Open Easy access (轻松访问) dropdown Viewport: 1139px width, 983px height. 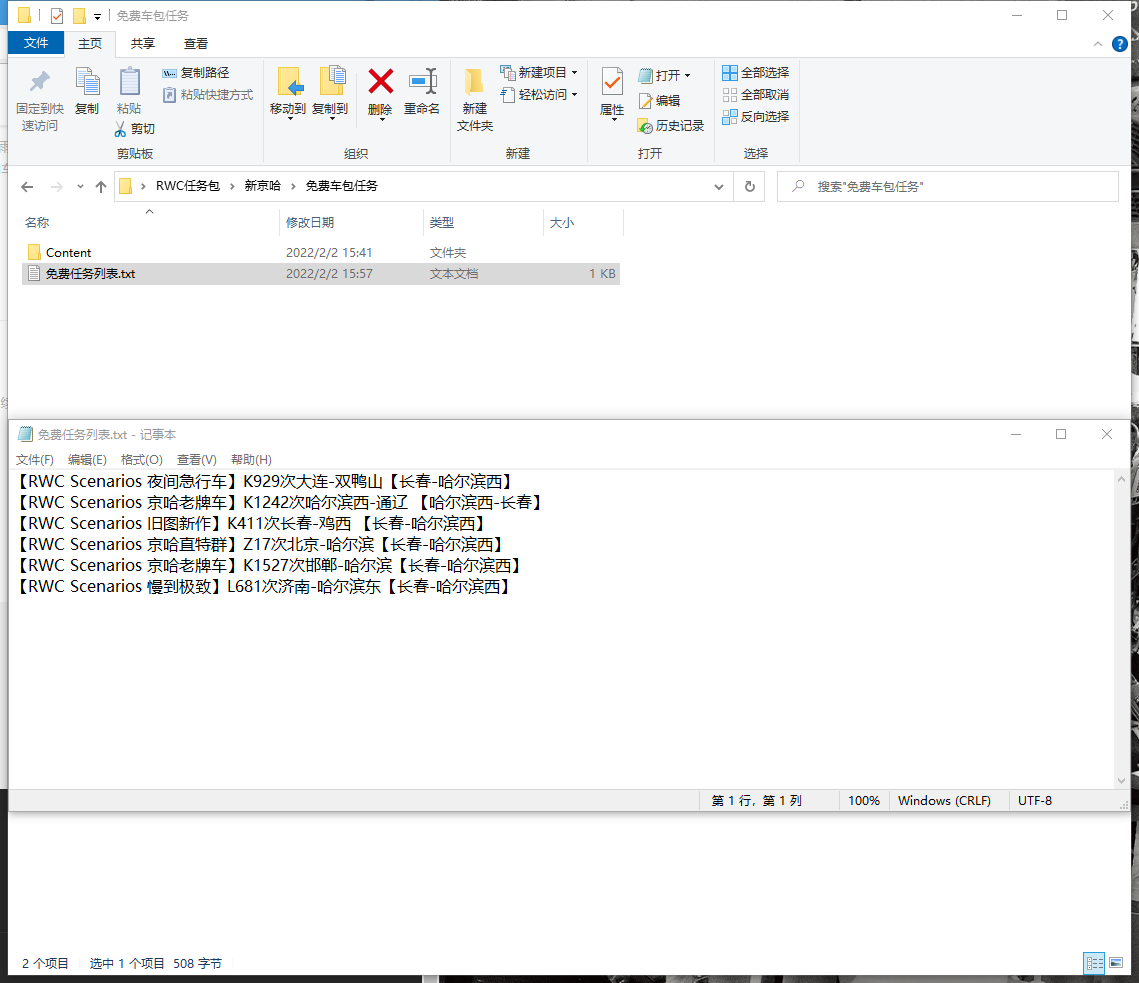(x=539, y=94)
